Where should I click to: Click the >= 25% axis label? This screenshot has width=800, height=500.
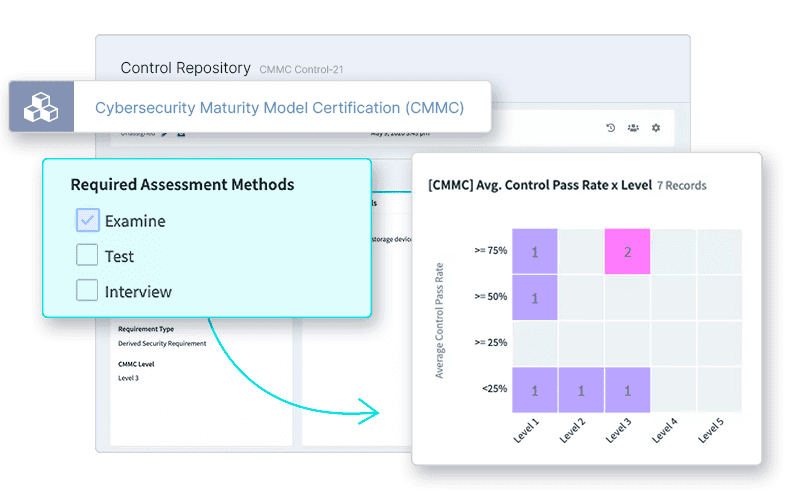[x=491, y=342]
